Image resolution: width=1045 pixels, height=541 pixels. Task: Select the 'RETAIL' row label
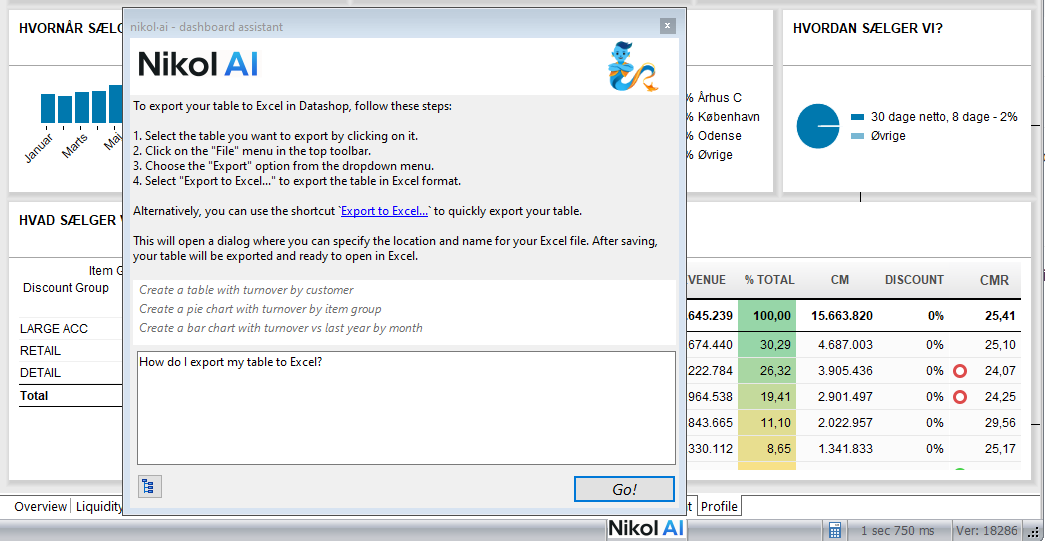pyautogui.click(x=41, y=350)
